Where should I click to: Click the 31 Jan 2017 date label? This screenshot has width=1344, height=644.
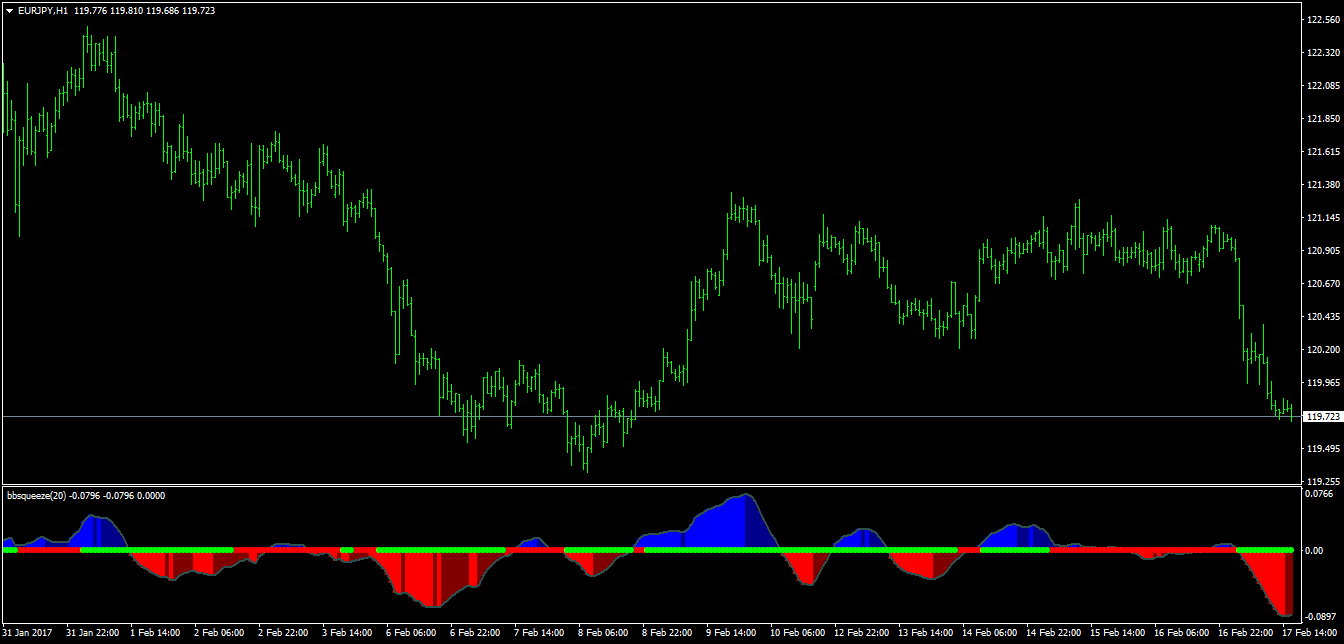[27, 634]
